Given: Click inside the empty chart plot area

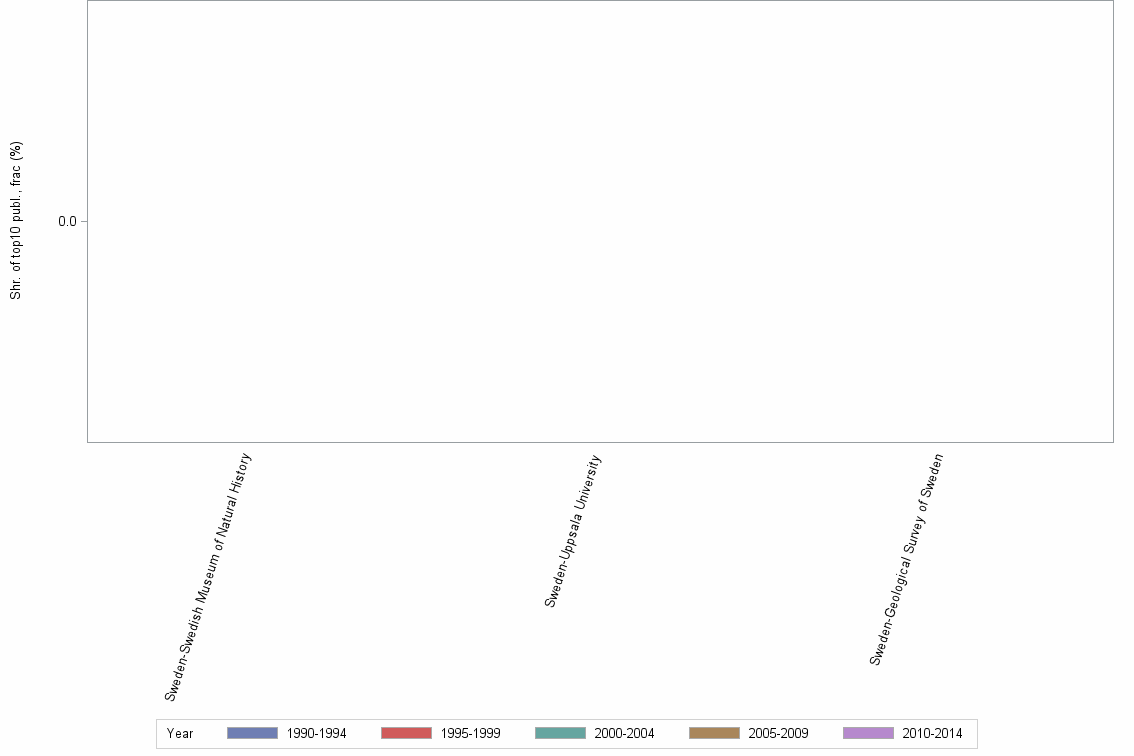Looking at the screenshot, I should click(x=600, y=220).
